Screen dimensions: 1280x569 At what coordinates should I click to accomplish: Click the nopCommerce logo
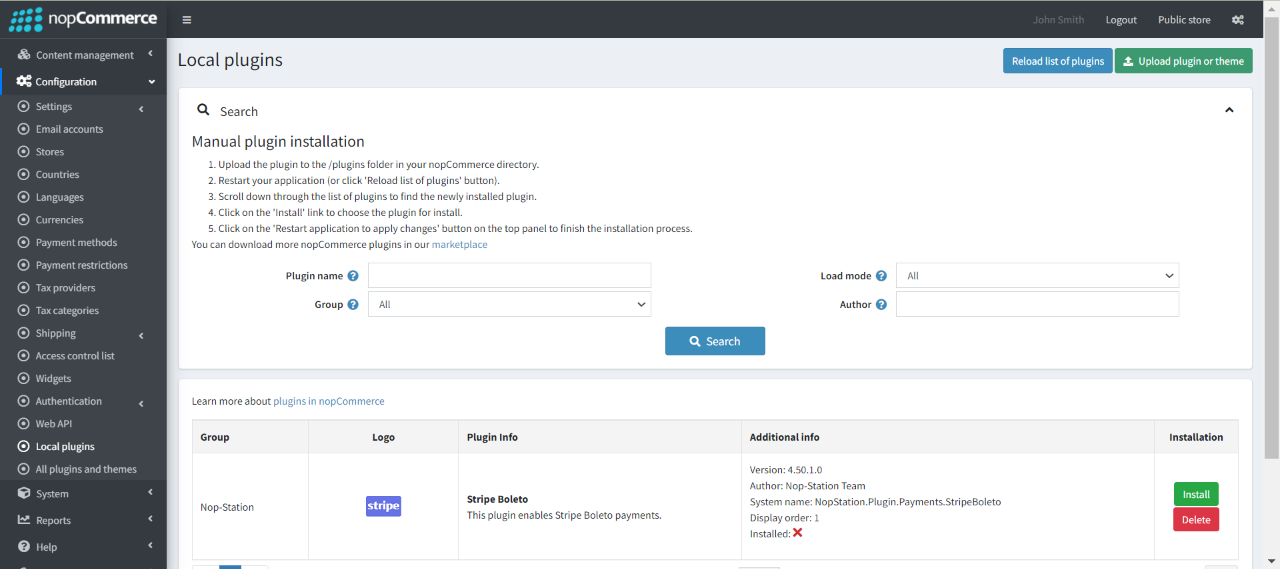coord(83,19)
